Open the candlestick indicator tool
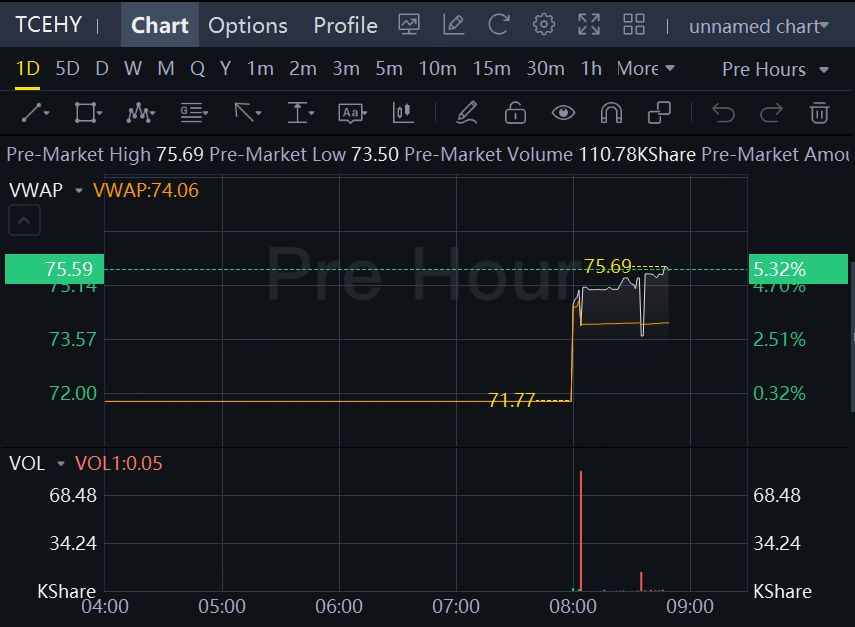855x627 pixels. point(403,113)
